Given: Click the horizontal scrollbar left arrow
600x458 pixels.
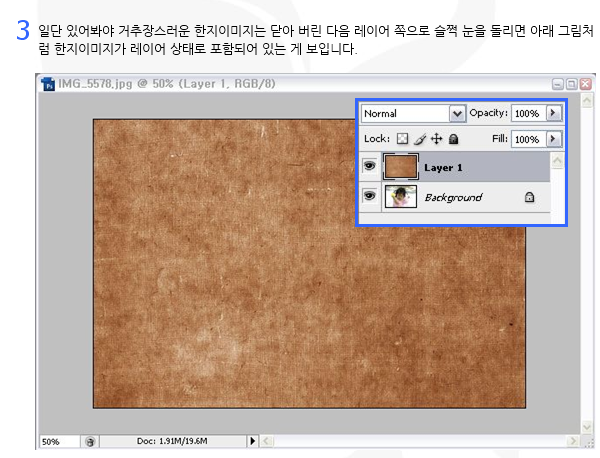Looking at the screenshot, I should click(x=267, y=441).
